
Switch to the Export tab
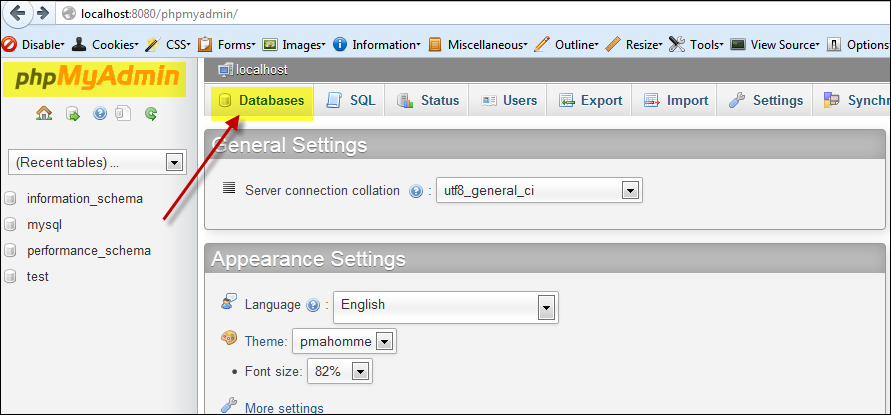[590, 101]
